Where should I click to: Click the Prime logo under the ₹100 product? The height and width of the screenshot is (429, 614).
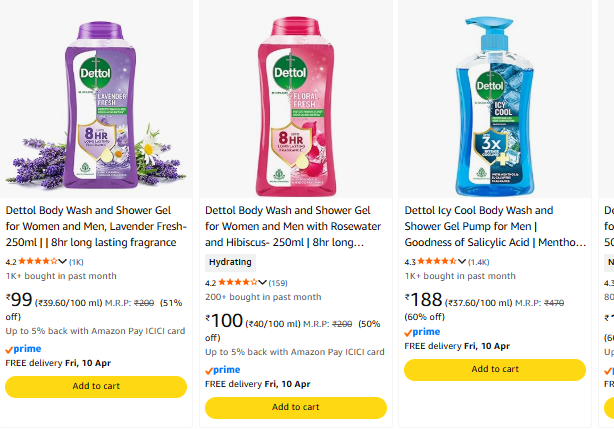click(x=222, y=369)
